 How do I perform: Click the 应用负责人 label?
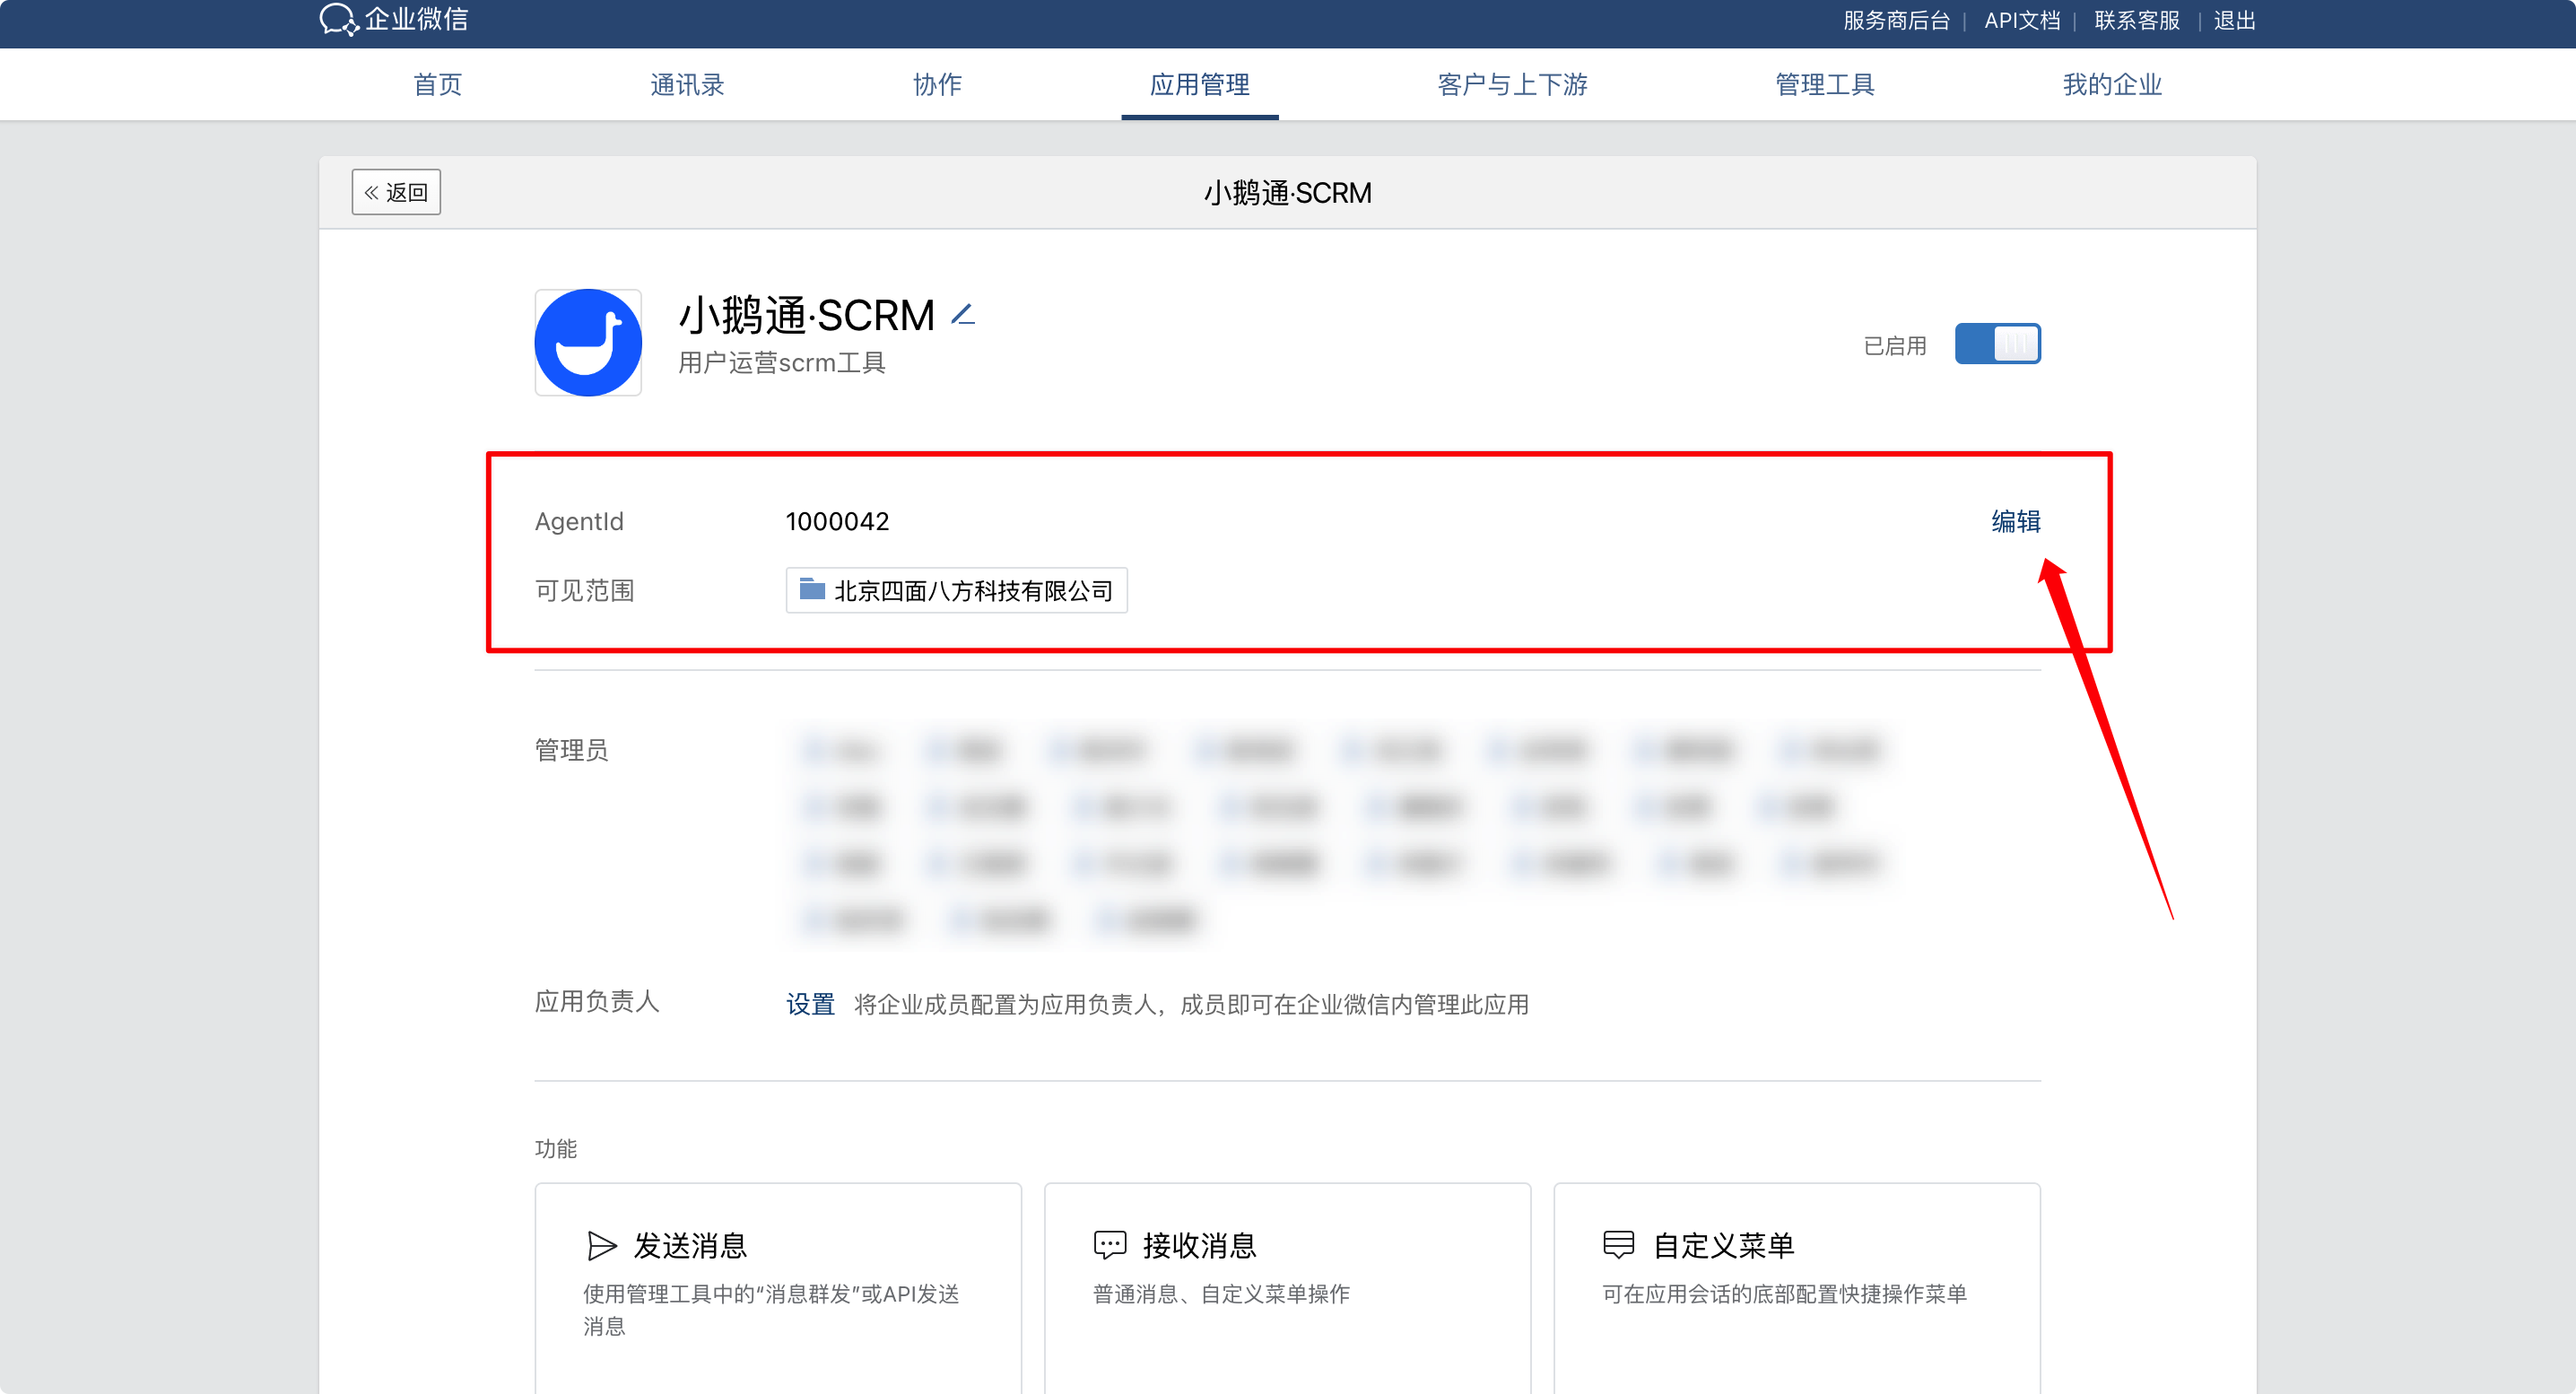pyautogui.click(x=597, y=1001)
